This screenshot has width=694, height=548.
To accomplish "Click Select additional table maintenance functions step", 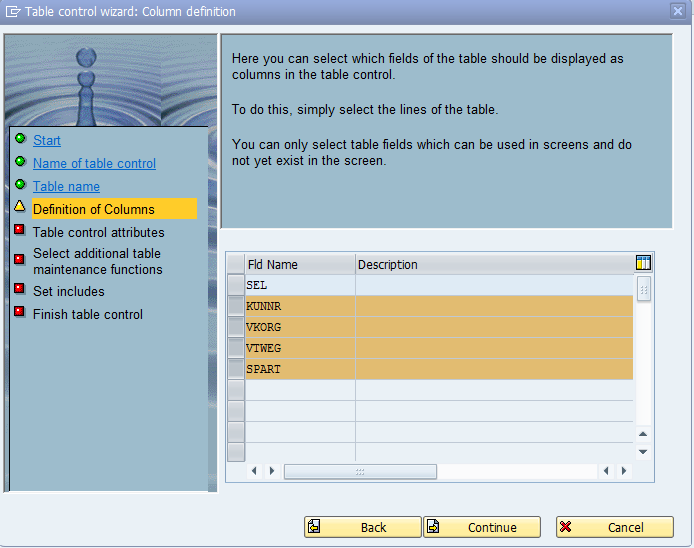I will tap(98, 261).
